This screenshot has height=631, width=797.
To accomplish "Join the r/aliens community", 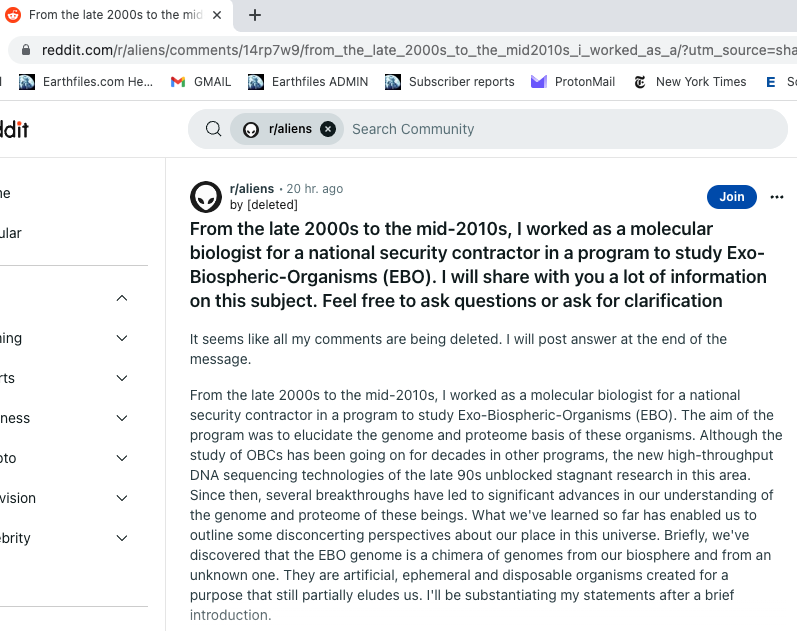I will pyautogui.click(x=731, y=197).
